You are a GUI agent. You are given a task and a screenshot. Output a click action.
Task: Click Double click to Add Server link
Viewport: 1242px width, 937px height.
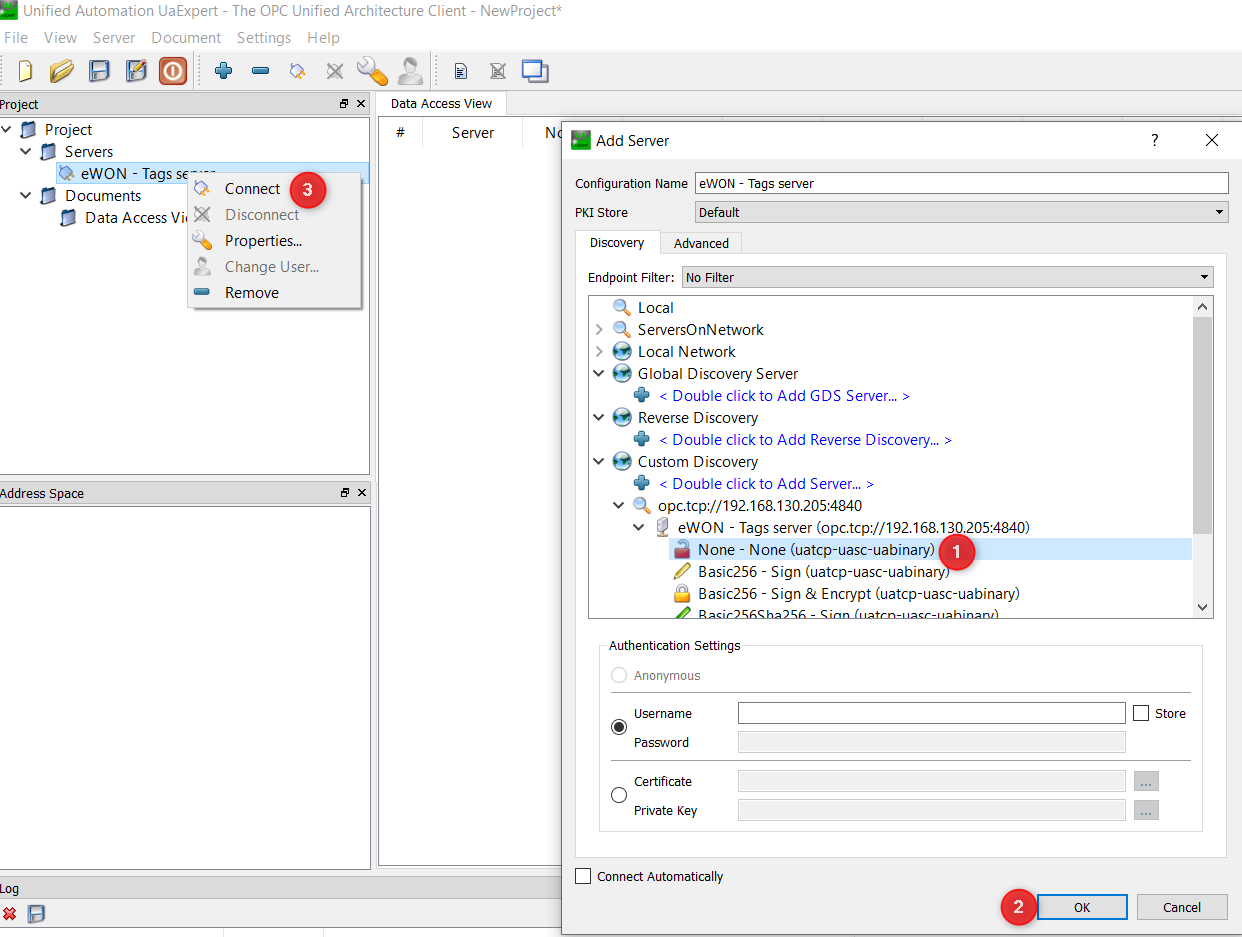[x=766, y=484]
